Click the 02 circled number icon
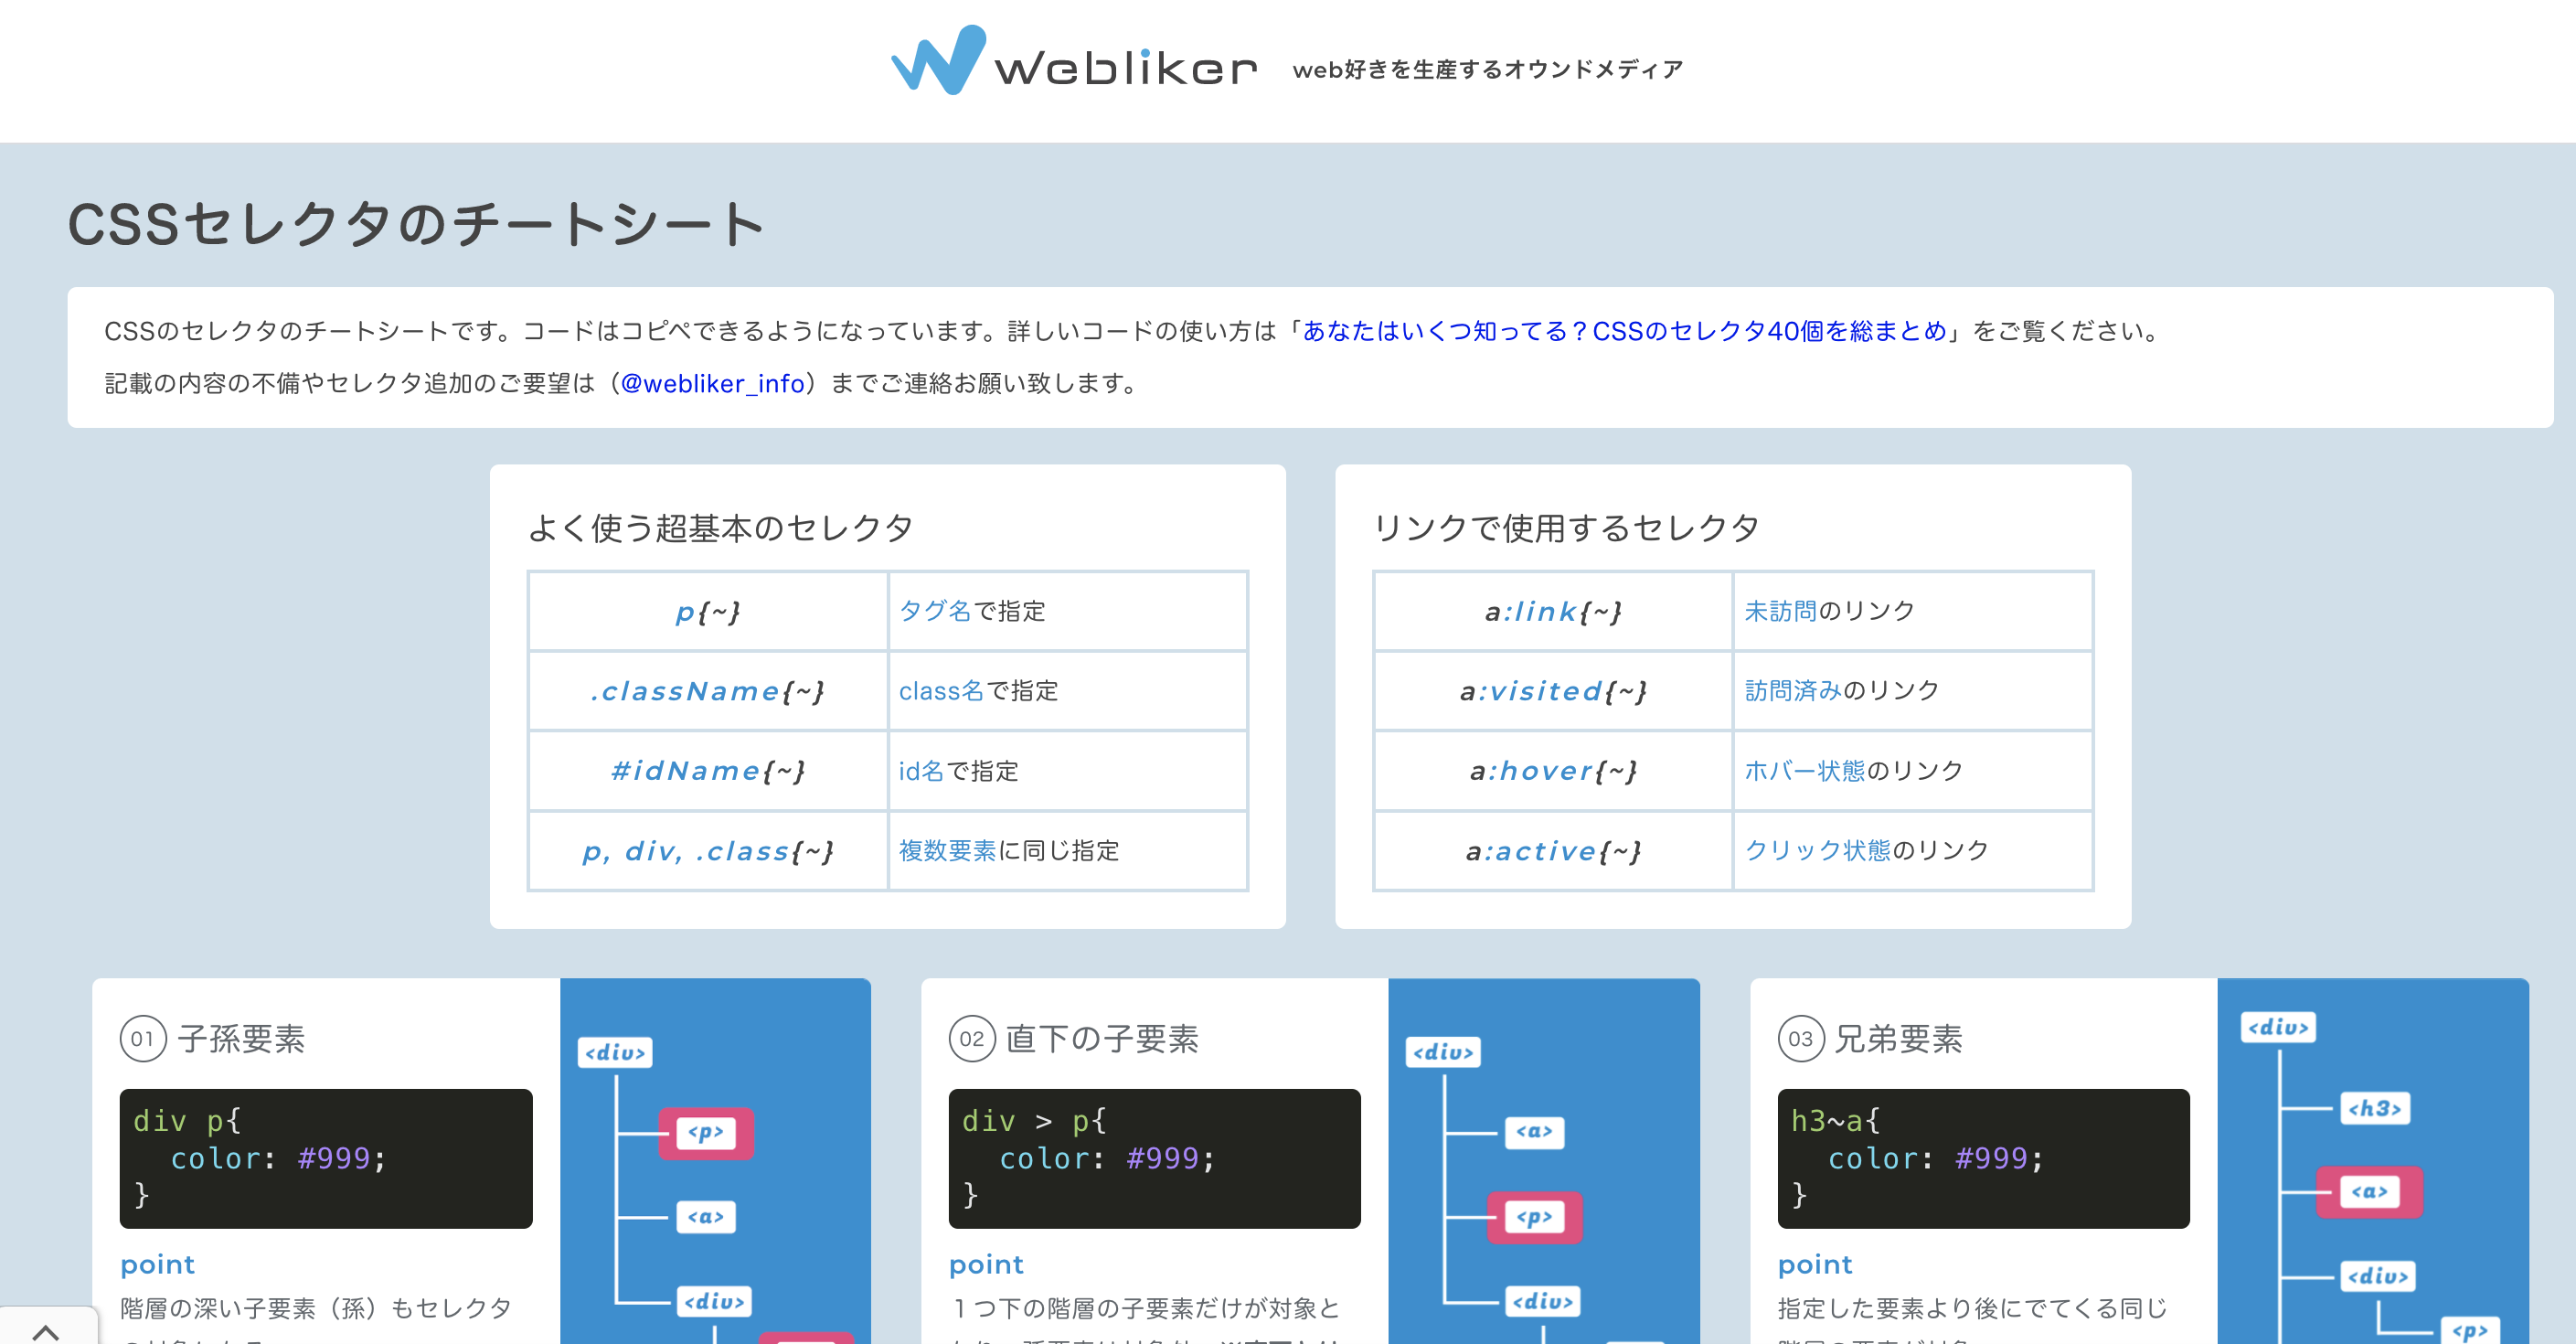 coord(971,1039)
